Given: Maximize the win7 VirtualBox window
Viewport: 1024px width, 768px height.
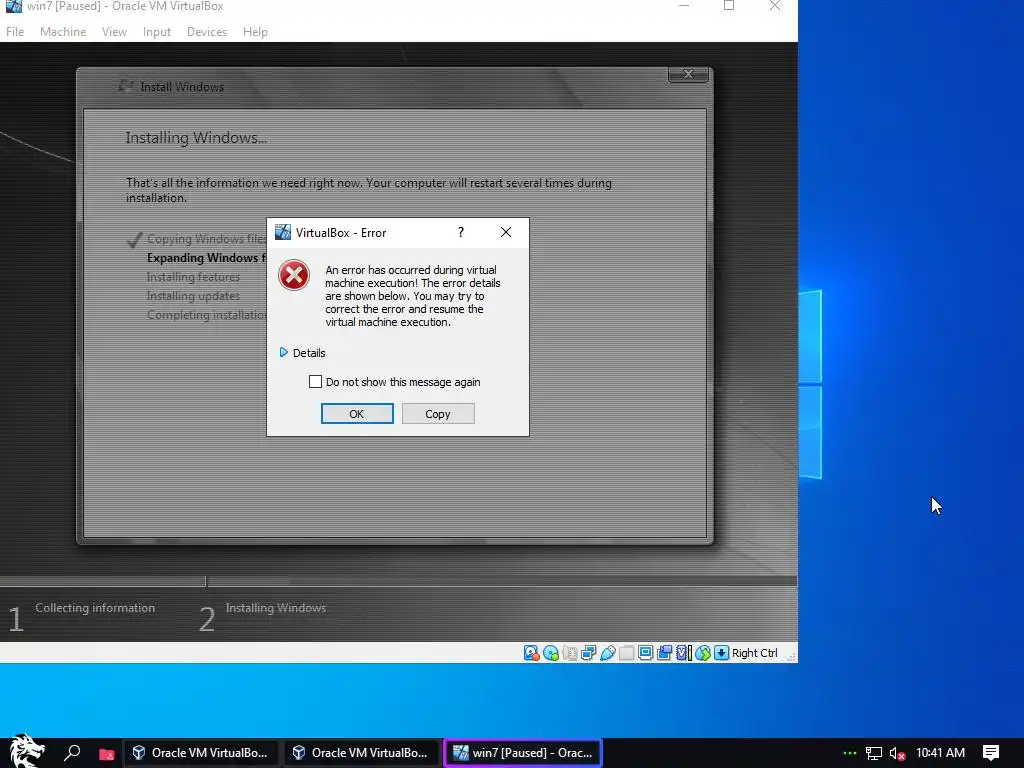Looking at the screenshot, I should coord(729,6).
